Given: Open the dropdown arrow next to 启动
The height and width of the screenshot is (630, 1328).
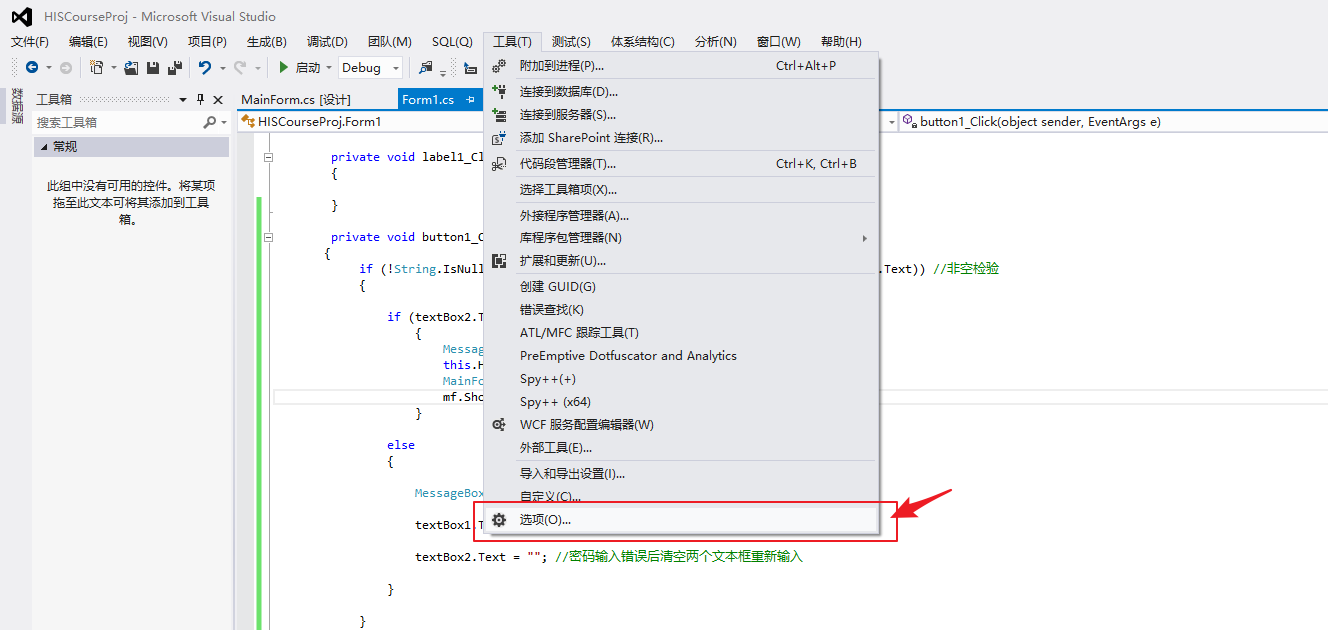Looking at the screenshot, I should (329, 68).
